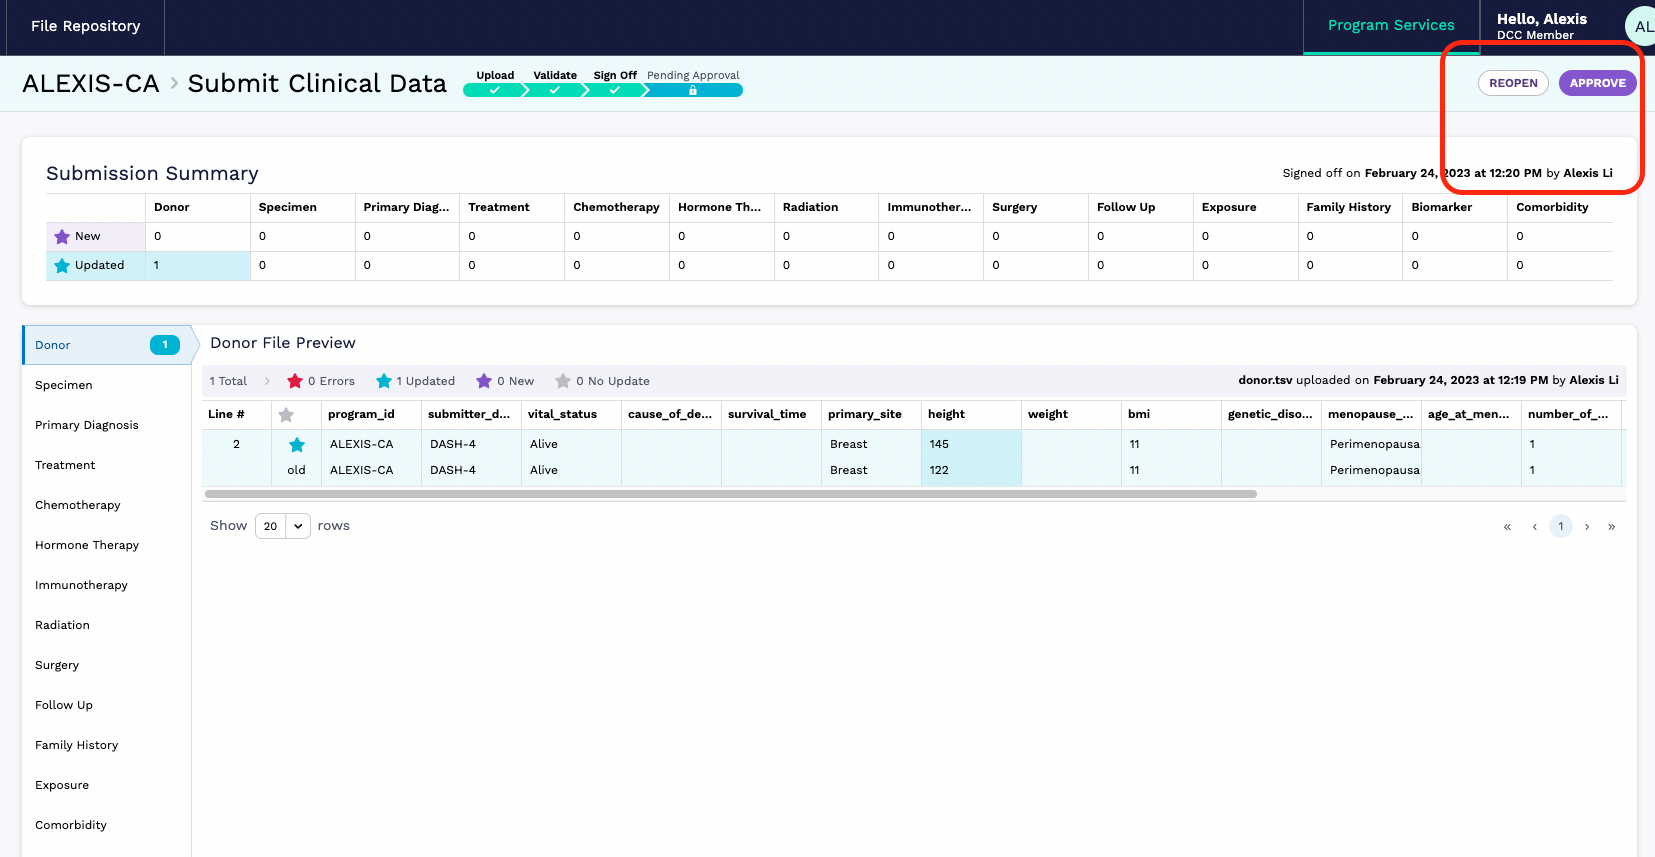Screen dimensions: 1655x857
Task: Go to first page with double-left arrow
Action: pyautogui.click(x=1507, y=527)
